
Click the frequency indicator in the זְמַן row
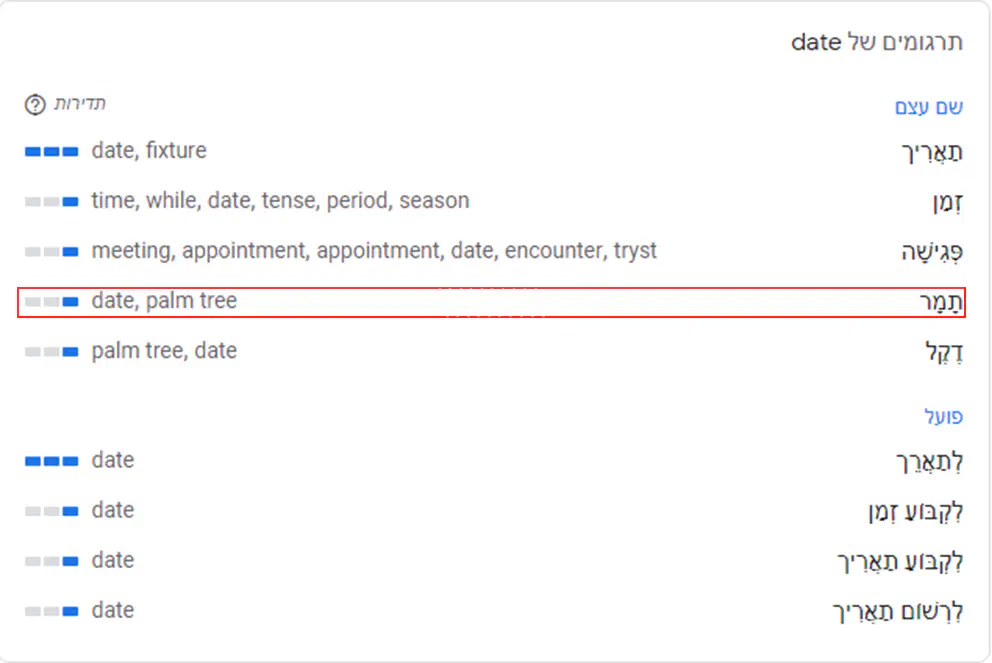tap(51, 201)
